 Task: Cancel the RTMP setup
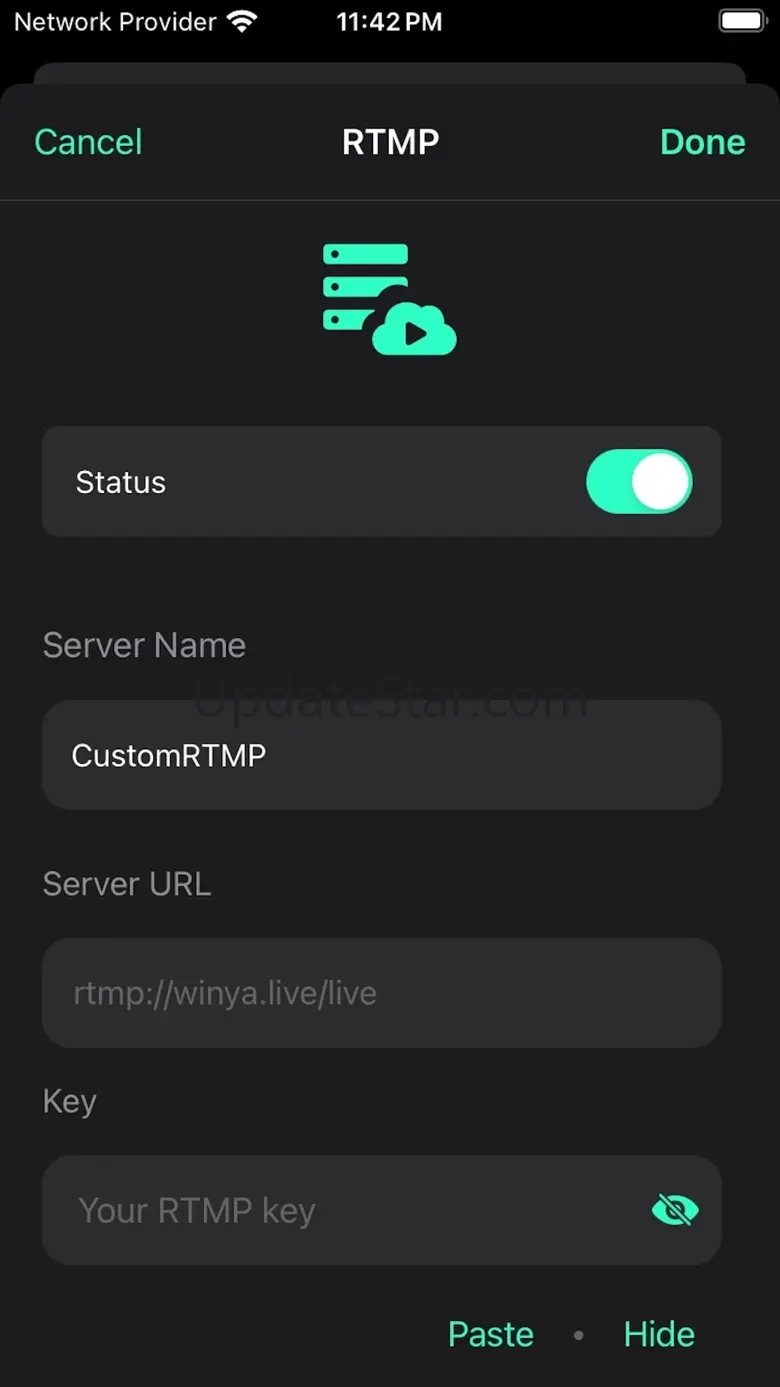pos(88,142)
